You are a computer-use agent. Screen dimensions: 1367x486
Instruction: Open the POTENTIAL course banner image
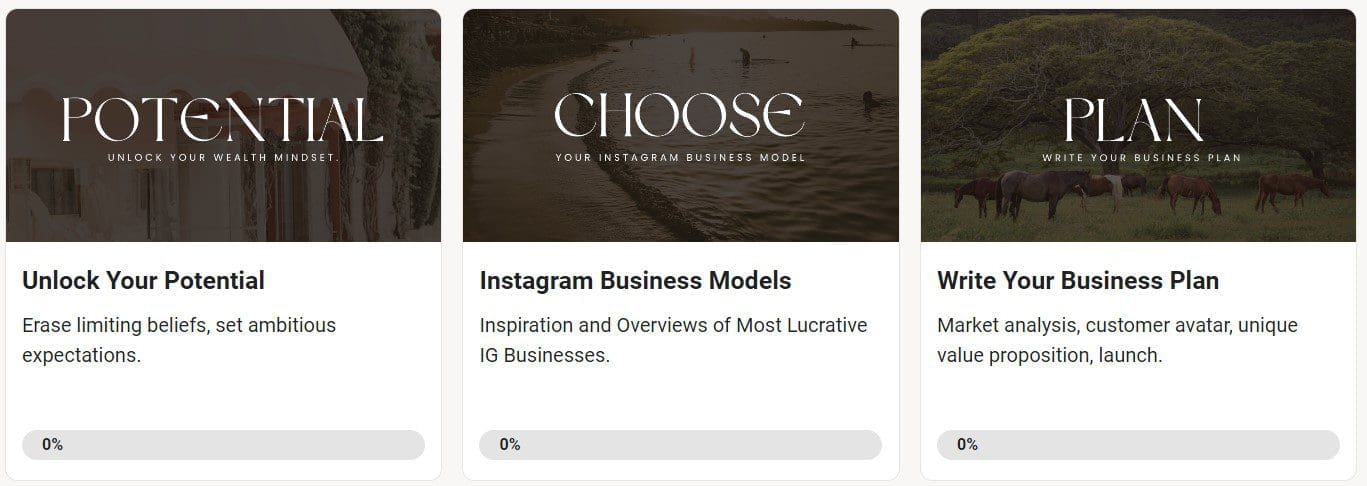(223, 125)
